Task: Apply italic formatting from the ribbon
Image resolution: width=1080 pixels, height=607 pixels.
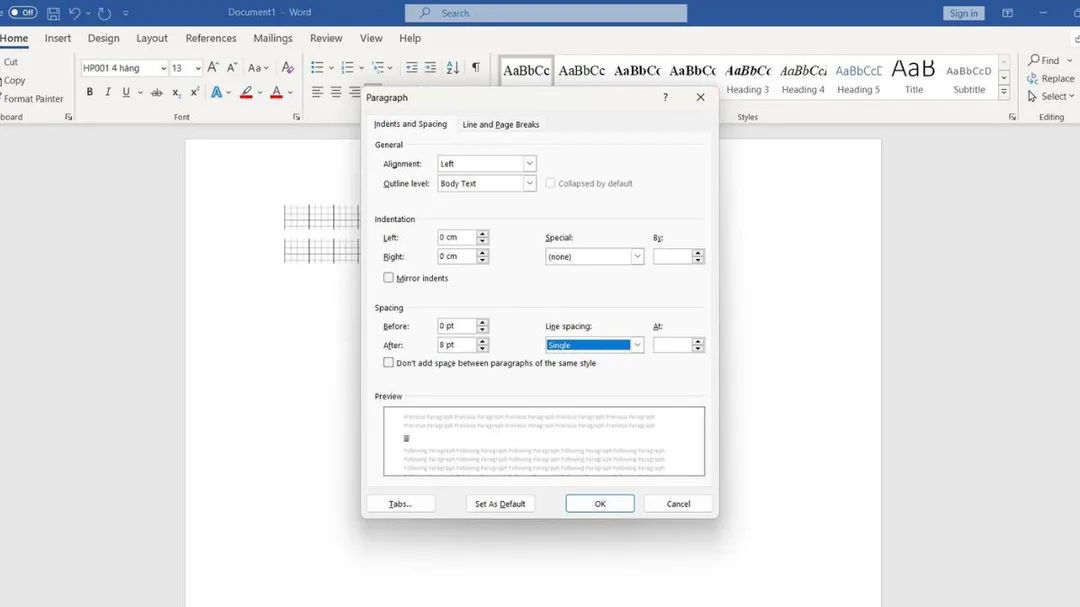Action: coord(108,92)
